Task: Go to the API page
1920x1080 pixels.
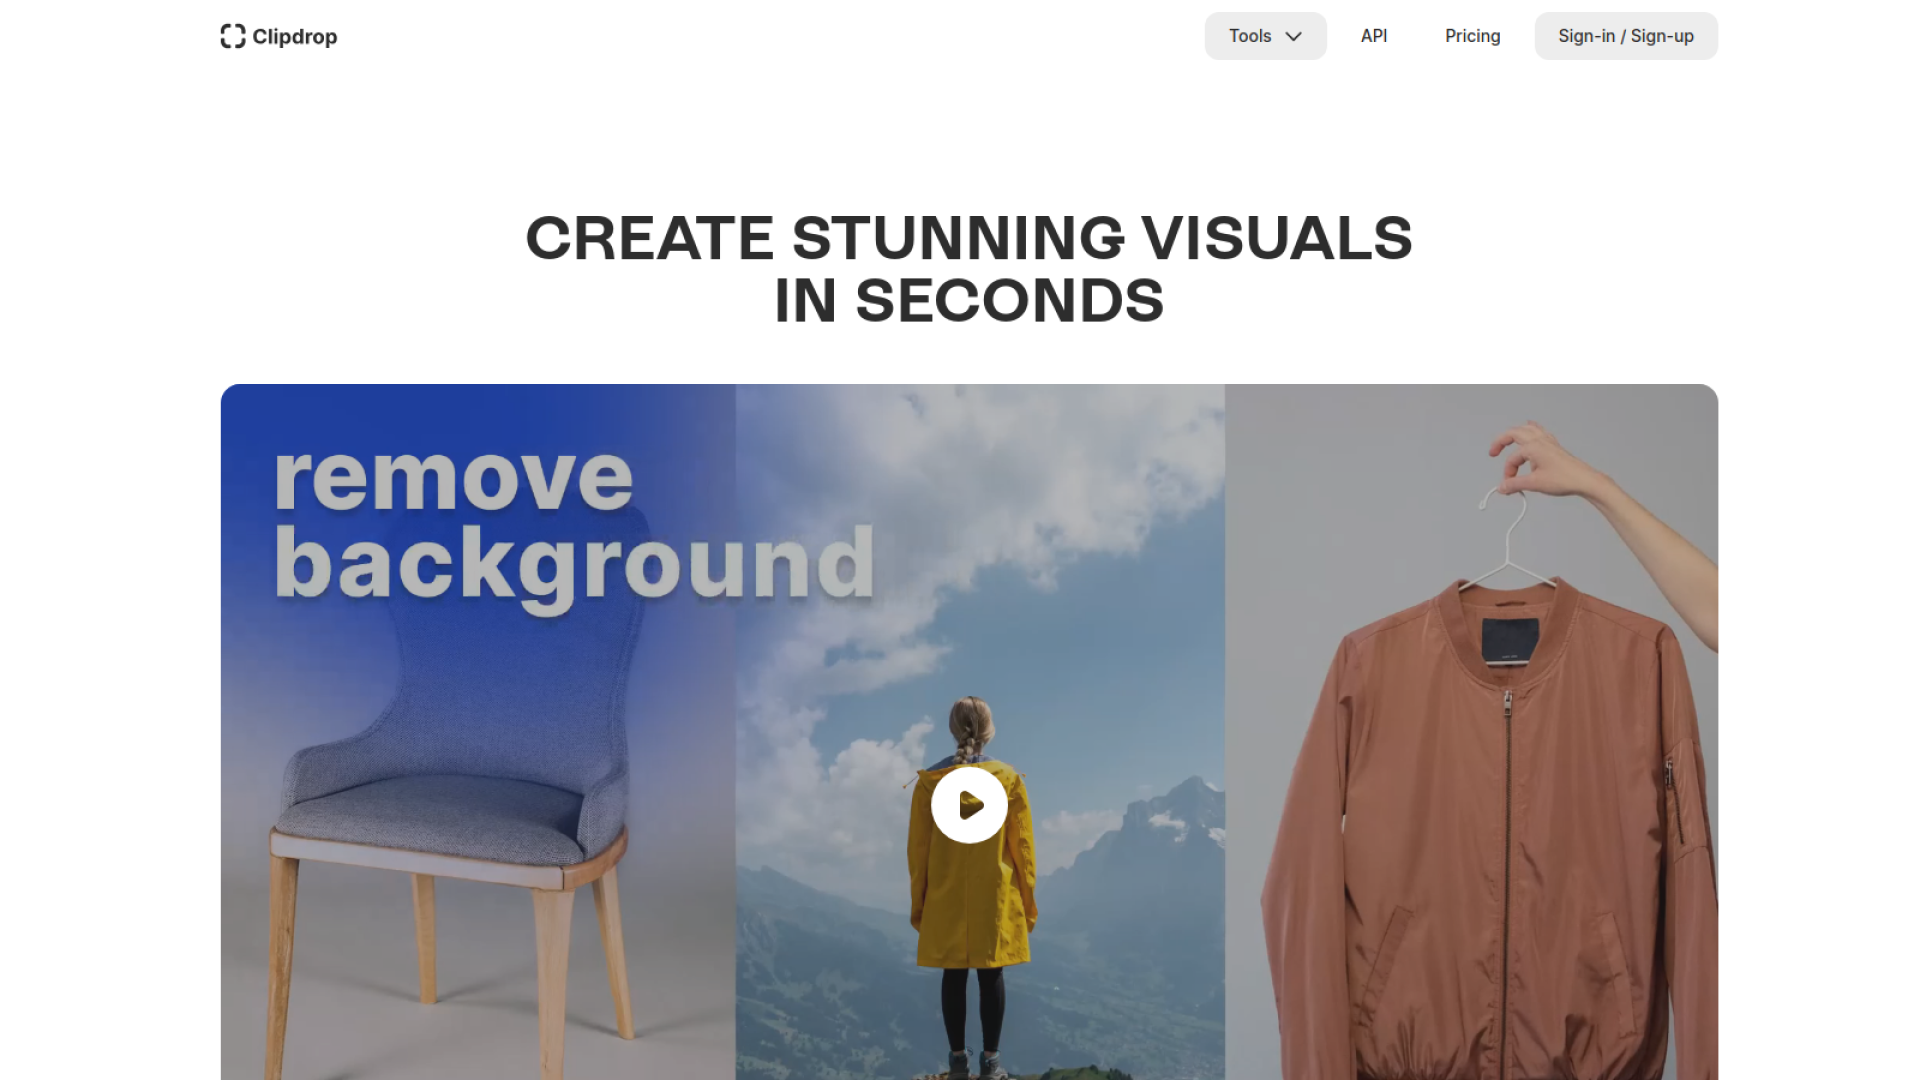Action: click(1373, 36)
